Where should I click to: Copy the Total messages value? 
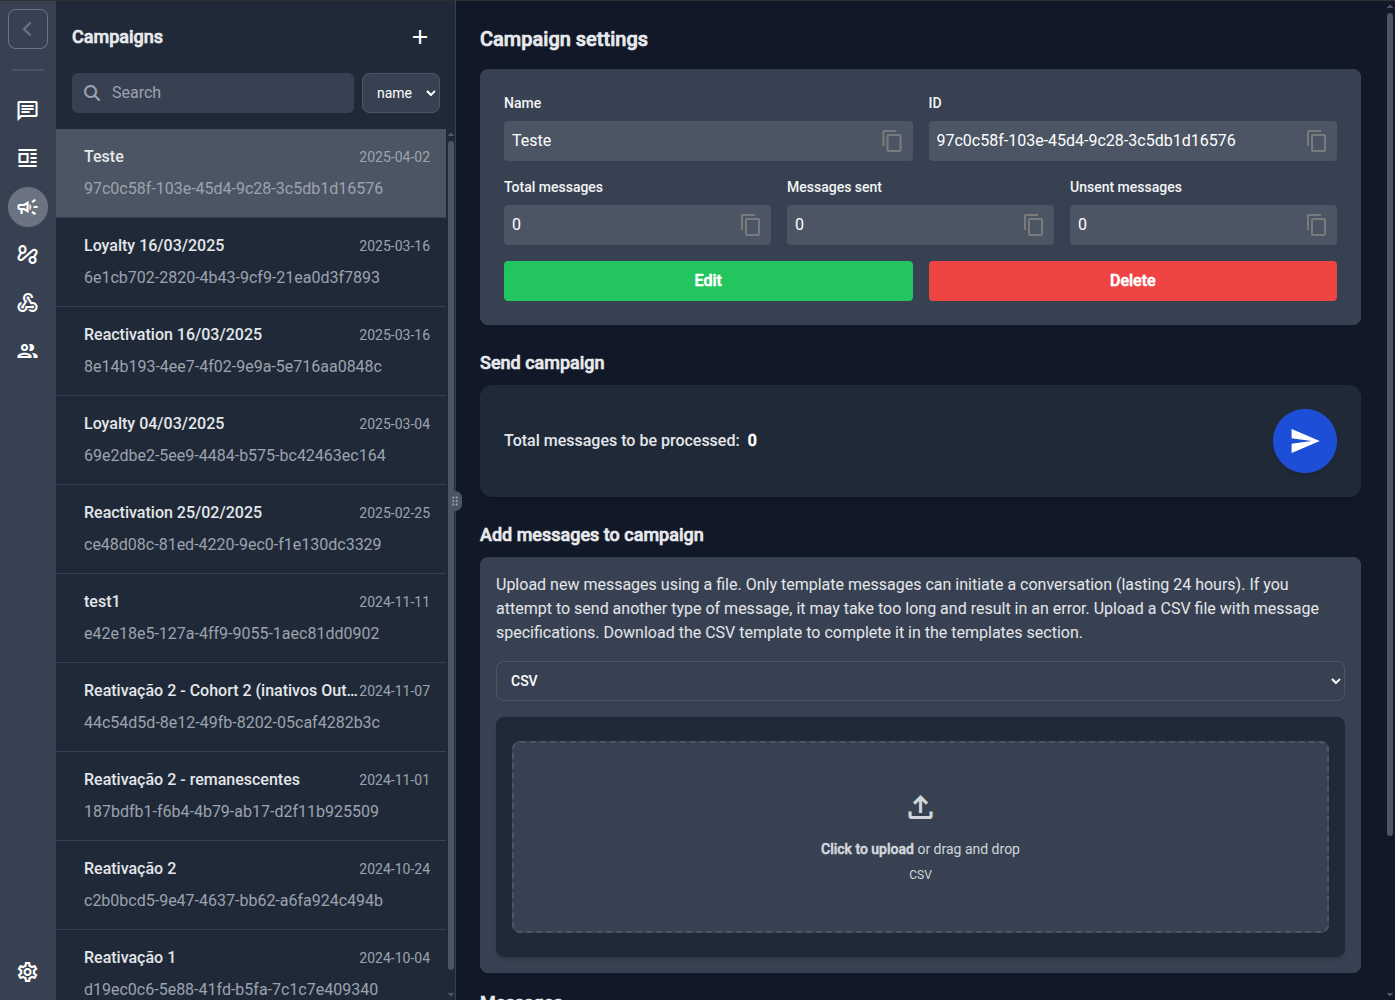click(x=751, y=225)
